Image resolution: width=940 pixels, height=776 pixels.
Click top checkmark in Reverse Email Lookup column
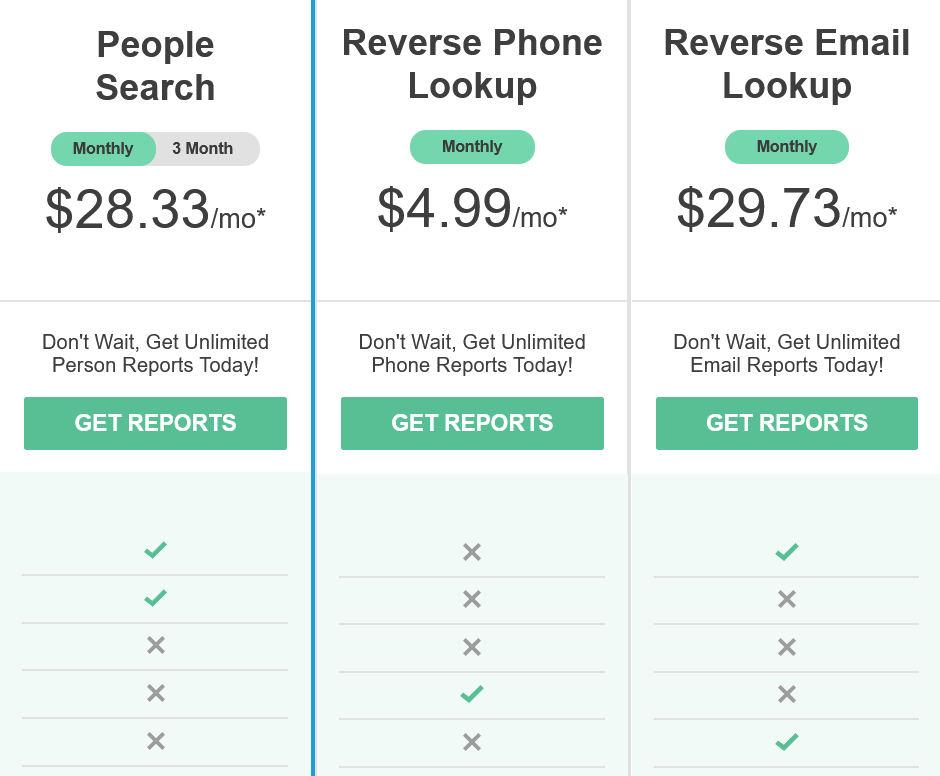pos(787,551)
